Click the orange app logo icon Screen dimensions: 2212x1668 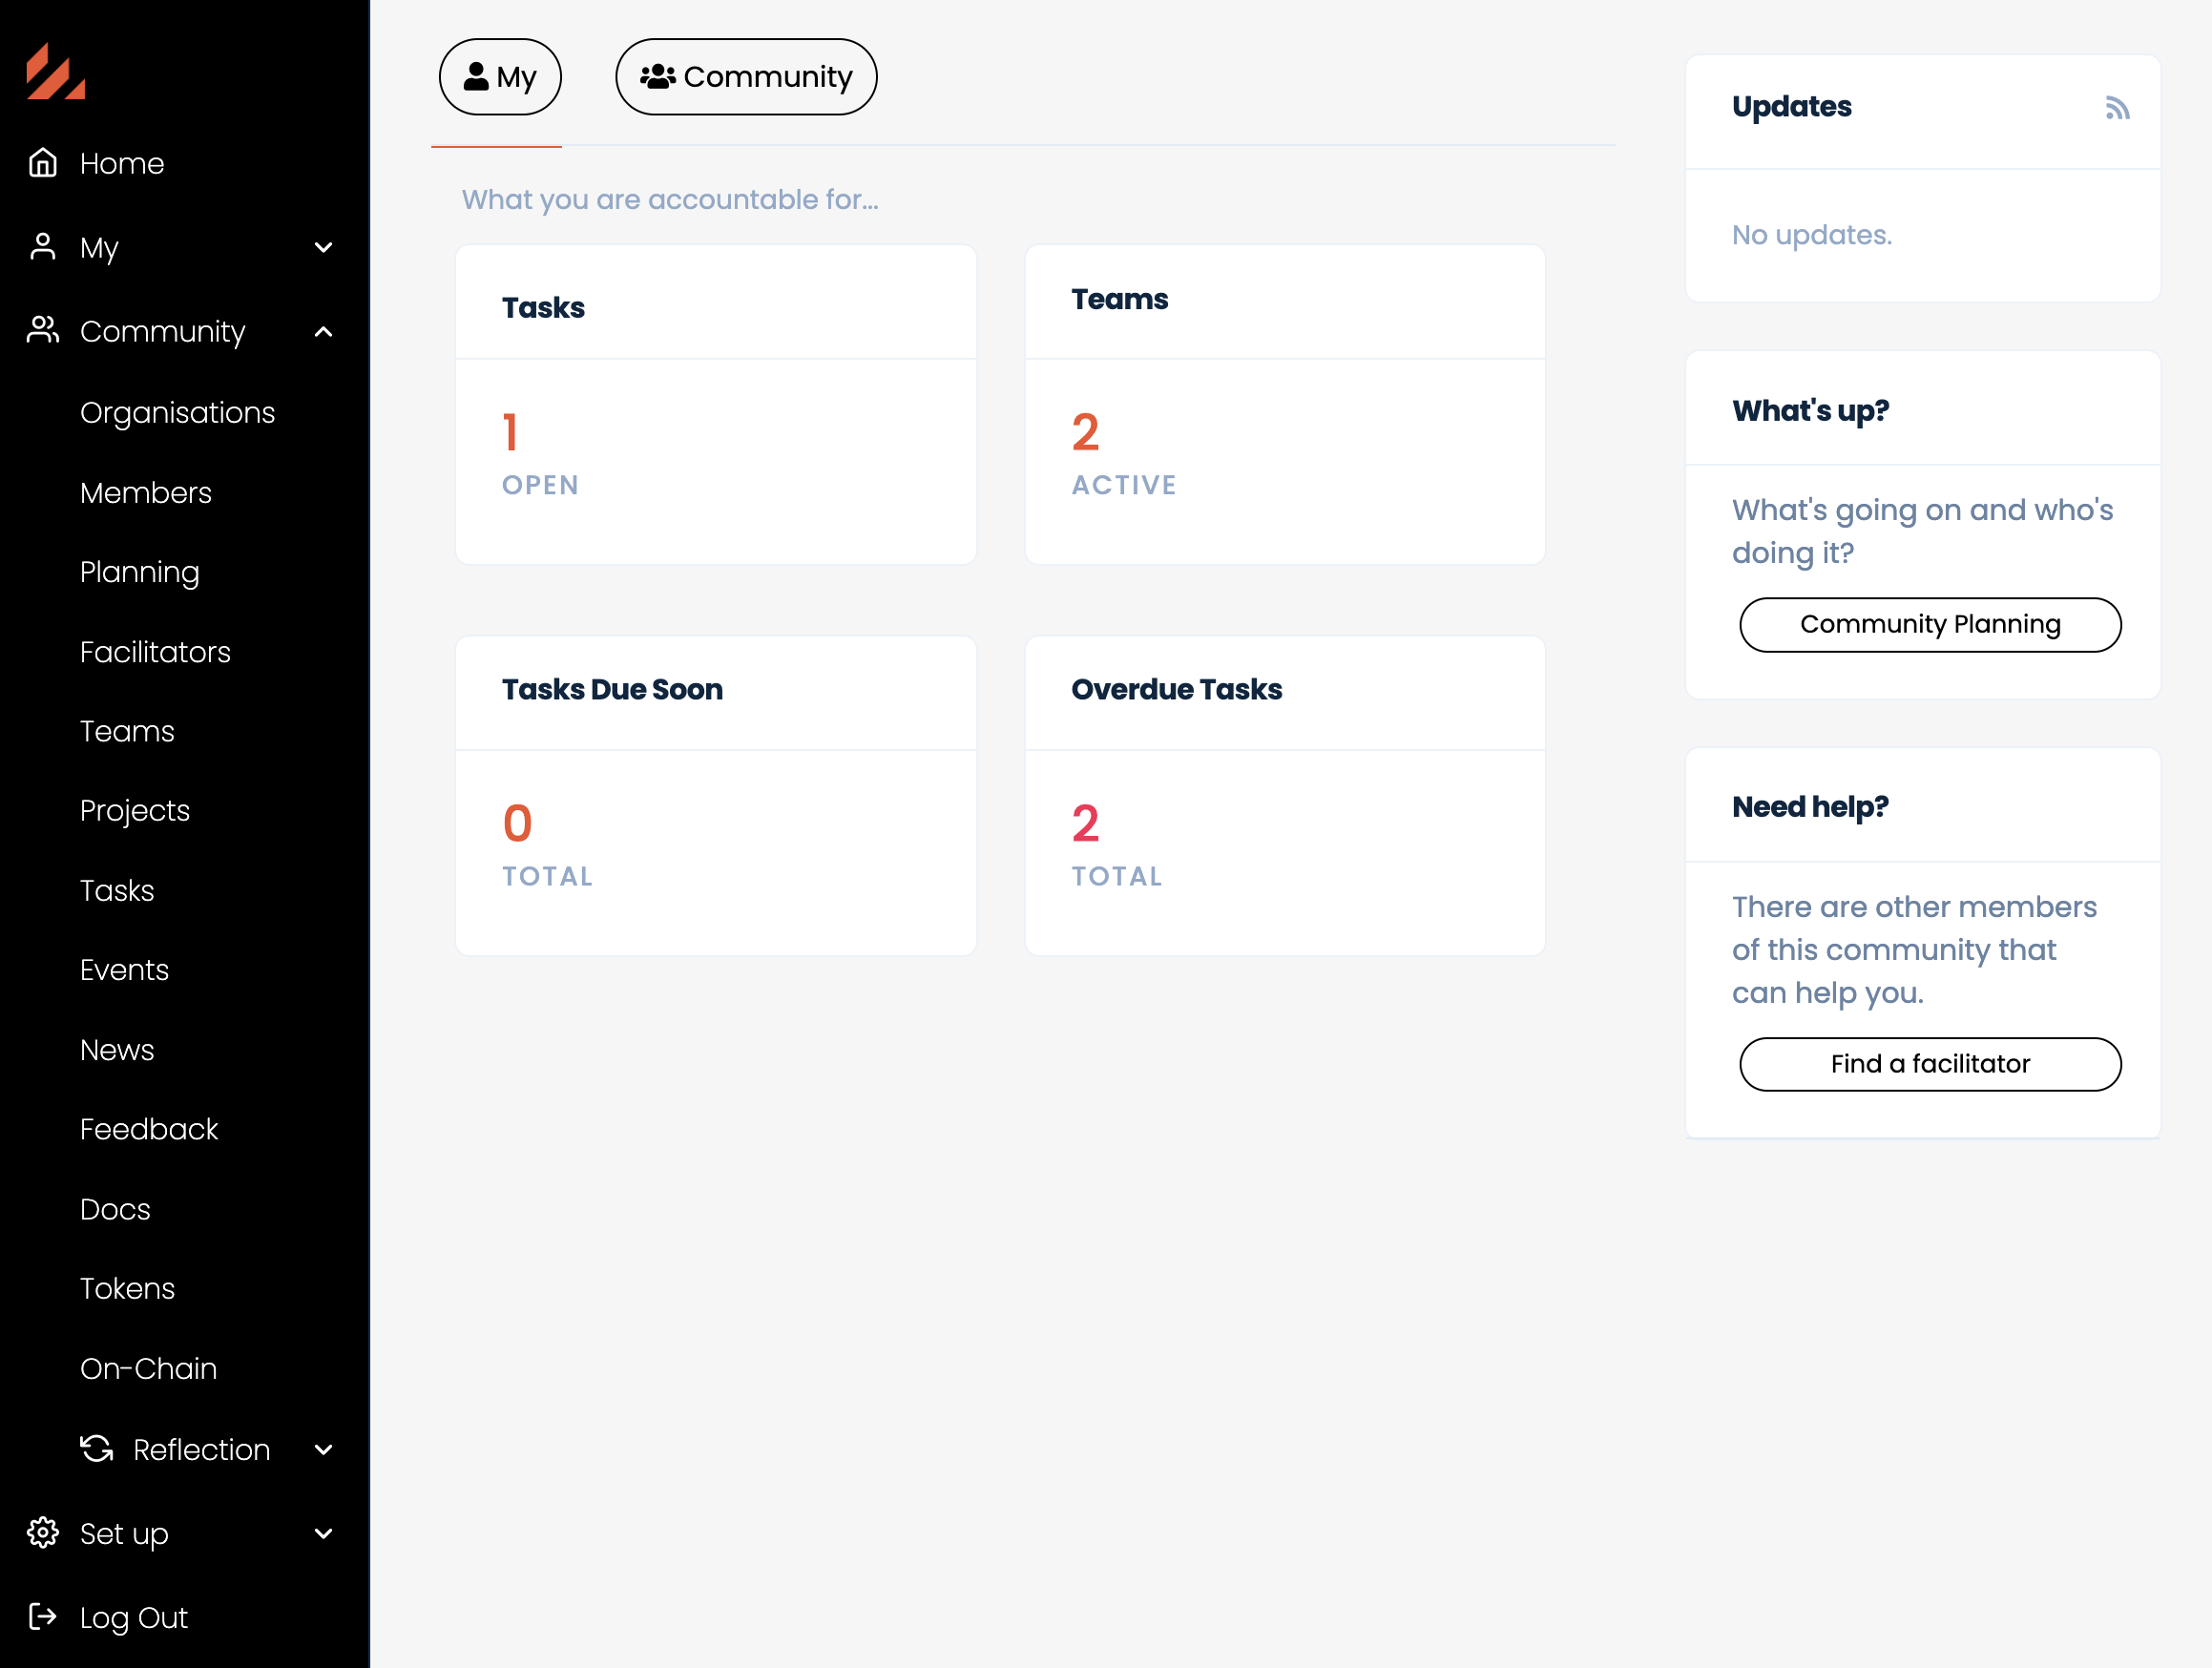(55, 72)
